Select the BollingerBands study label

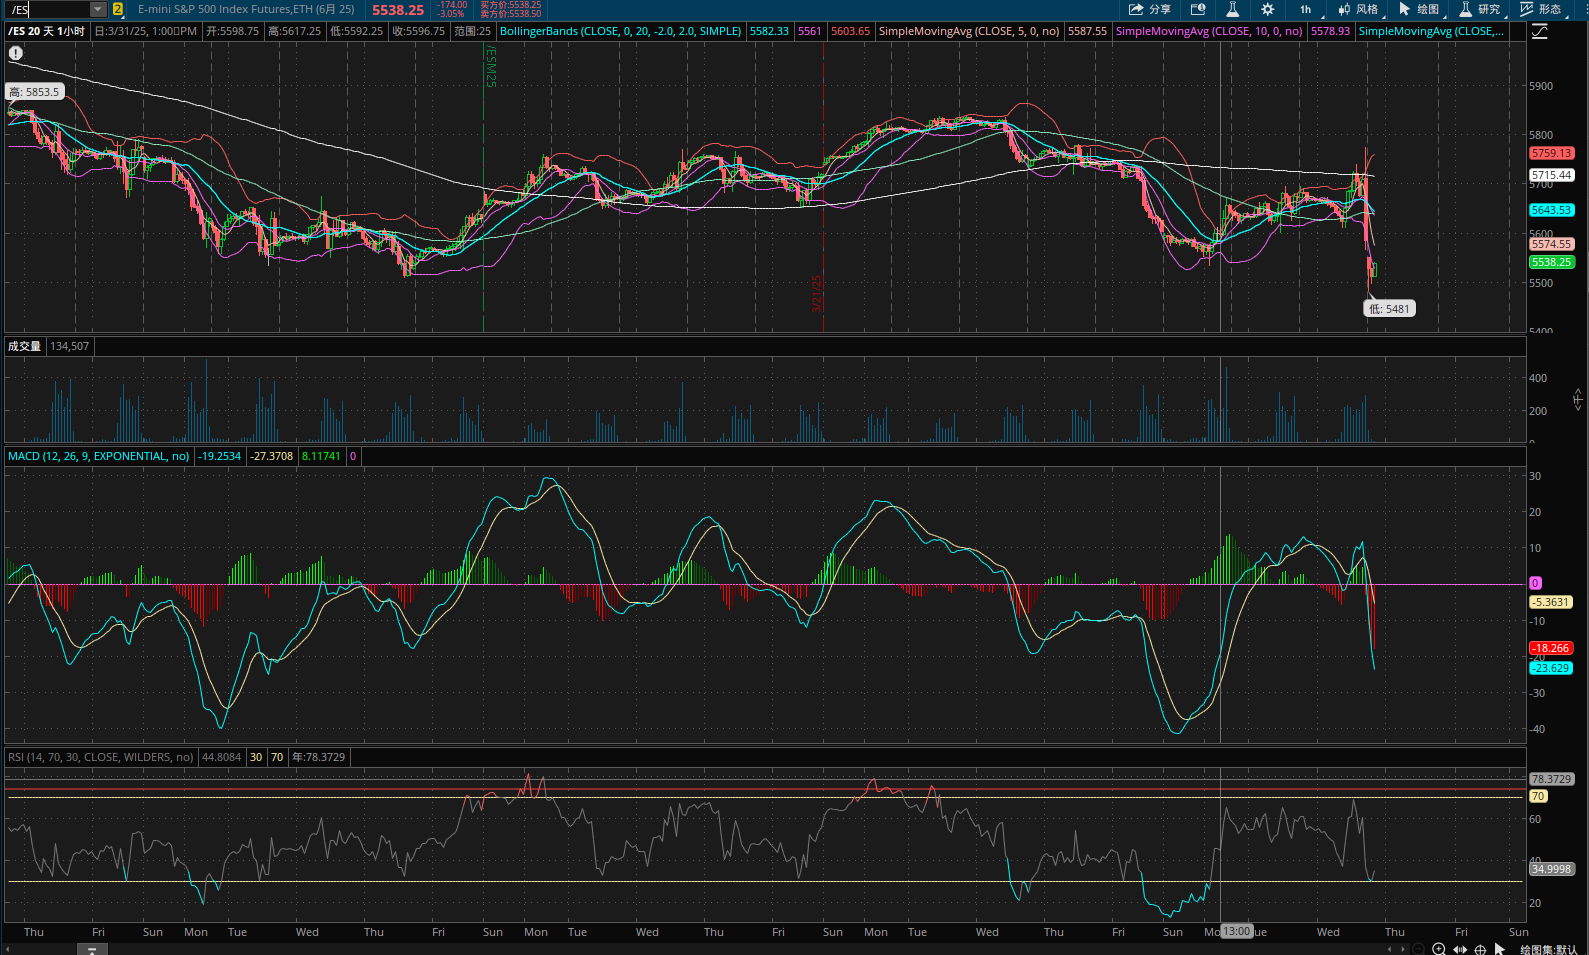(x=620, y=31)
